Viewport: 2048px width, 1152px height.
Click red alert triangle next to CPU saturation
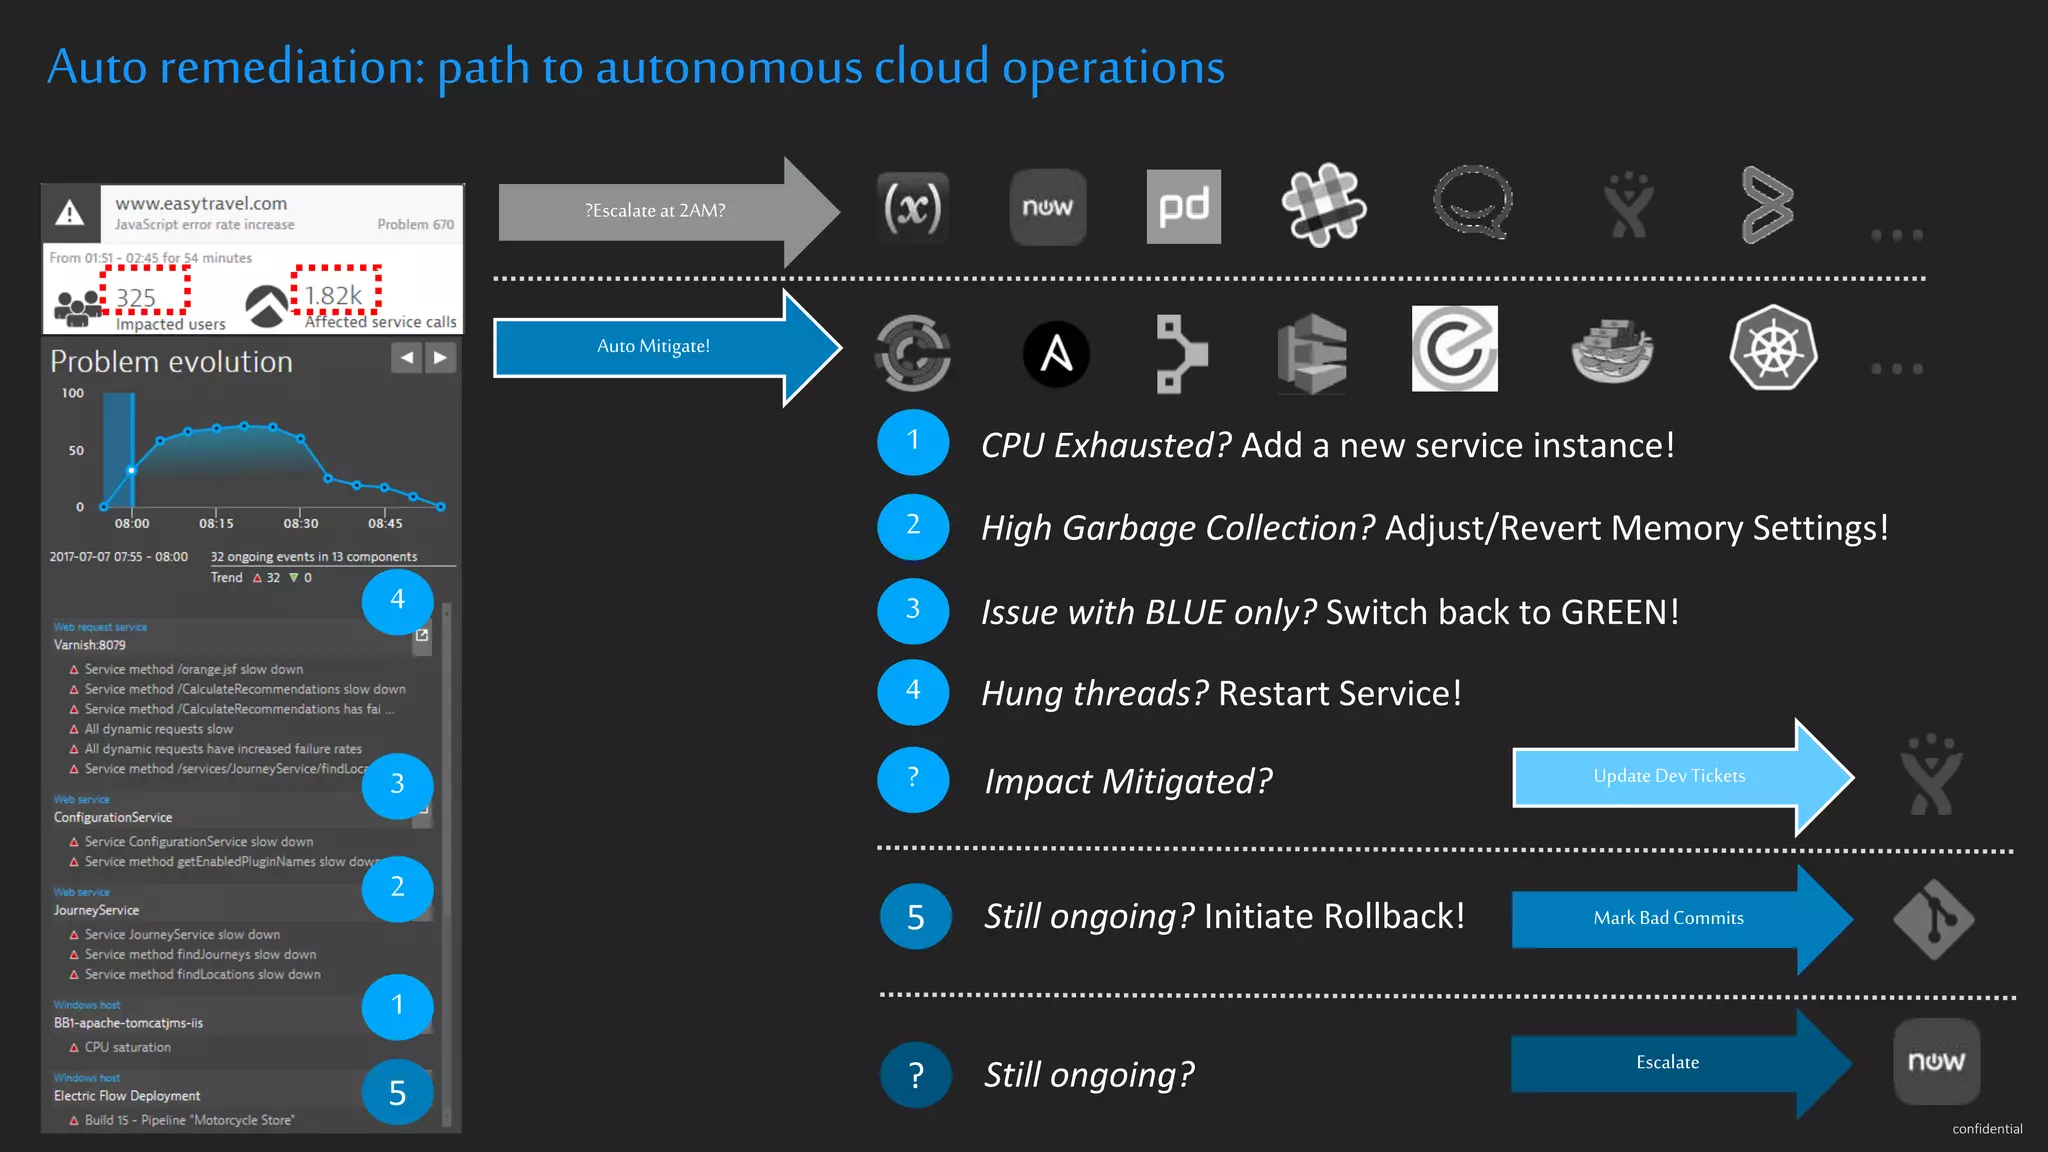(73, 1048)
